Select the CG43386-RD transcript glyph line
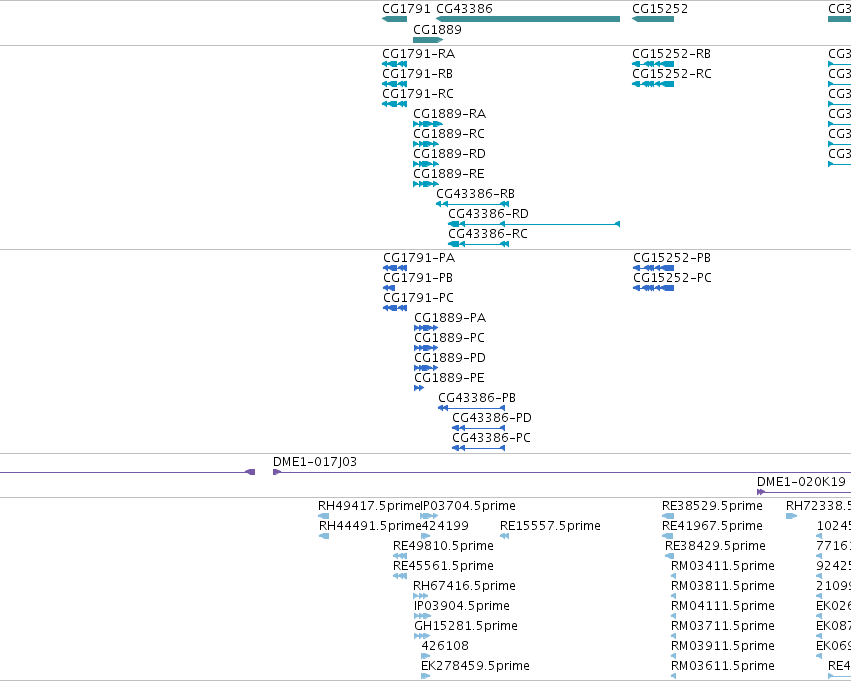Viewport: 851px width, 681px height. point(534,224)
